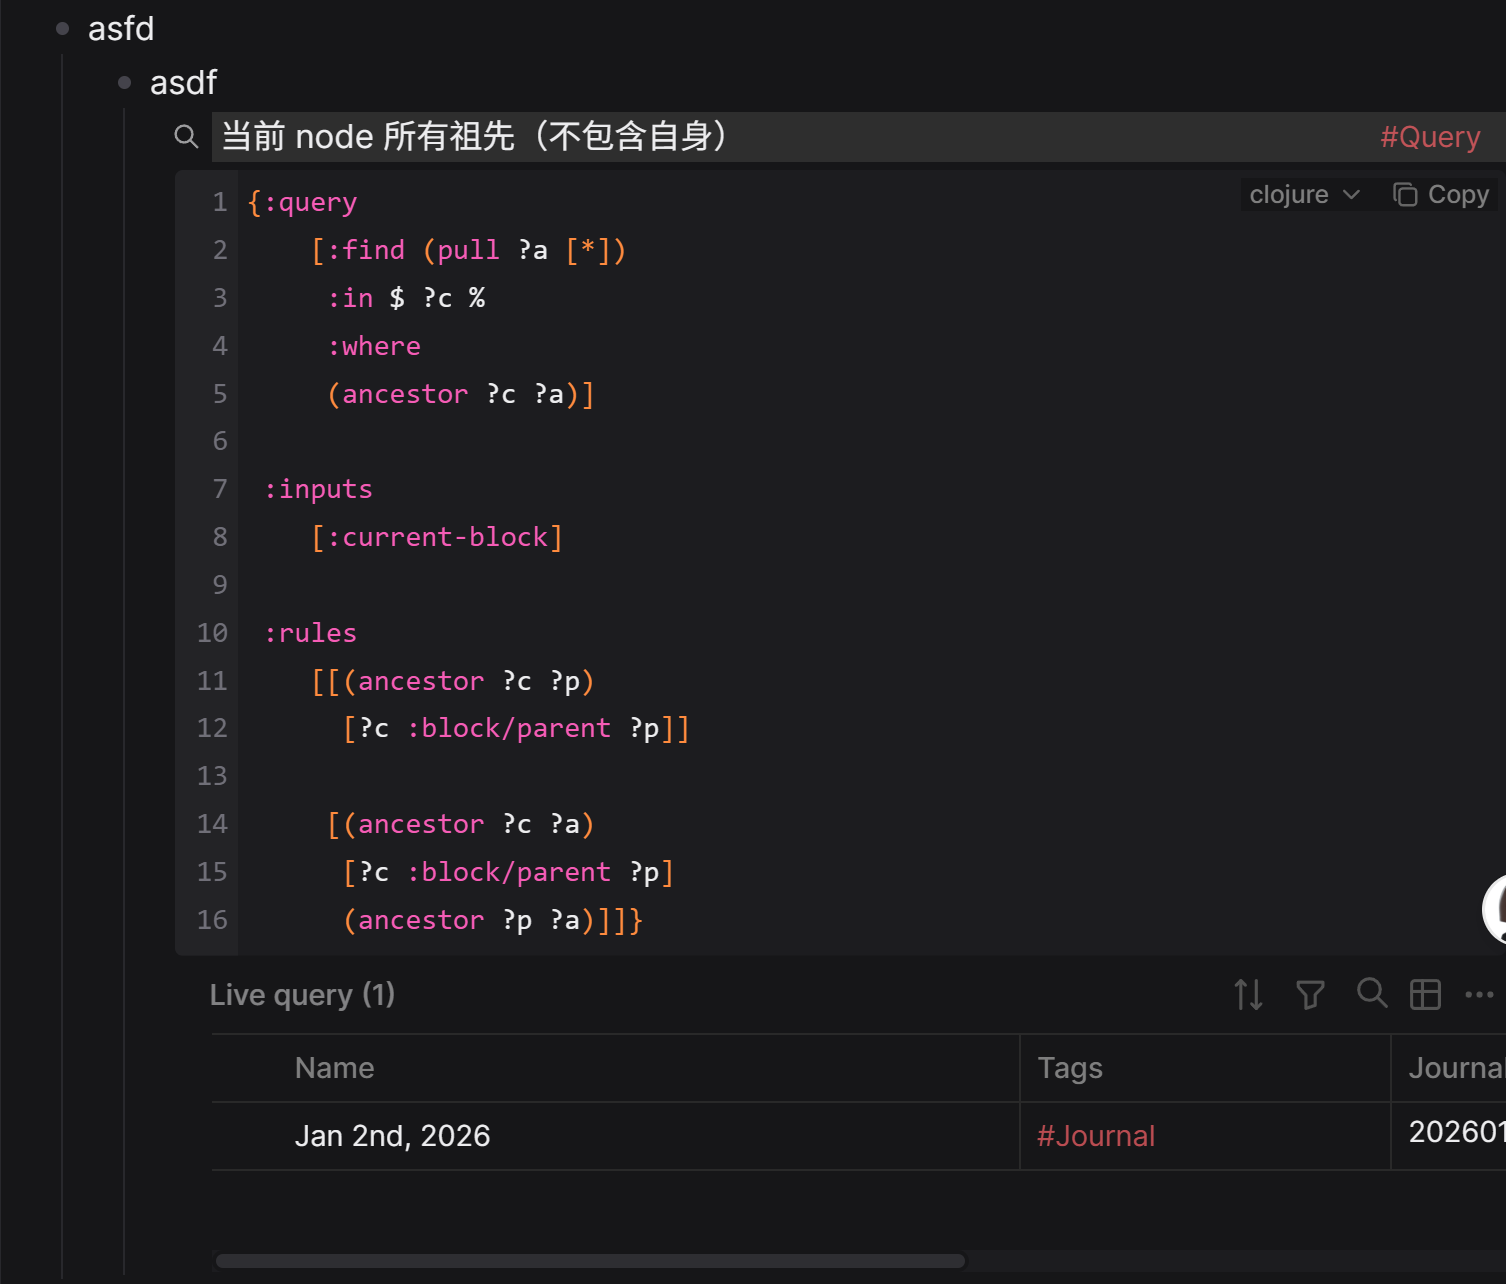1506x1284 pixels.
Task: Open the clojure language dropdown
Action: pyautogui.click(x=1304, y=194)
